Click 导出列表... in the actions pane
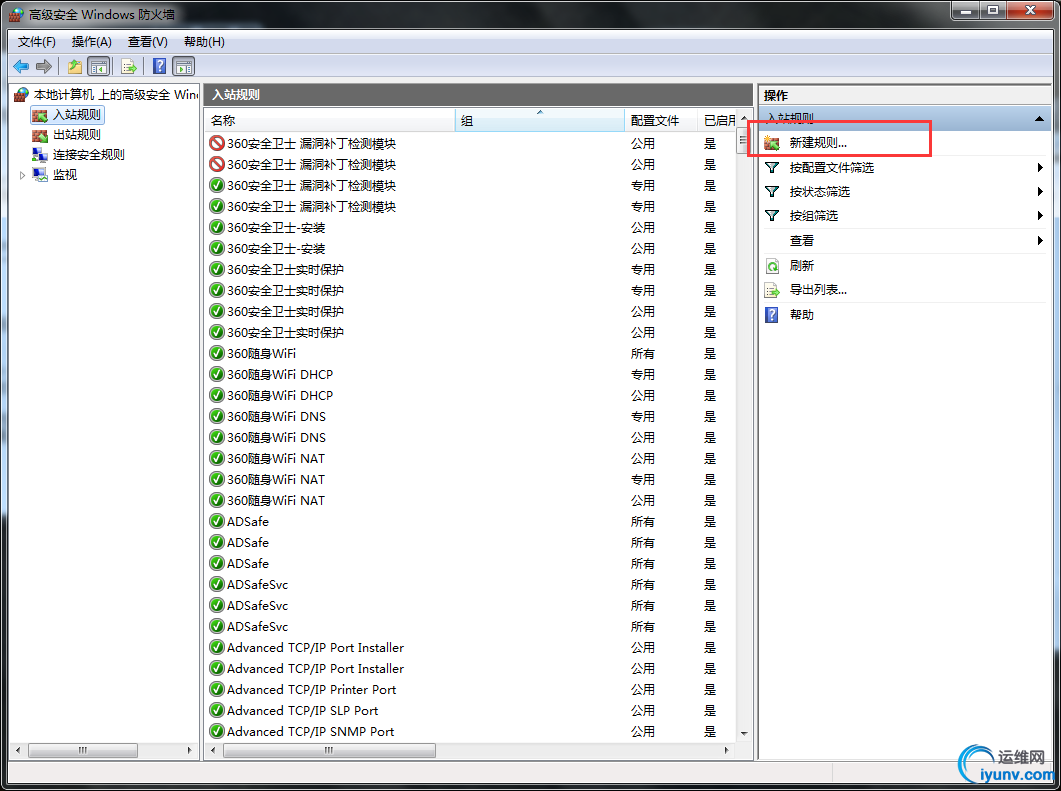Image resolution: width=1061 pixels, height=791 pixels. [x=818, y=290]
